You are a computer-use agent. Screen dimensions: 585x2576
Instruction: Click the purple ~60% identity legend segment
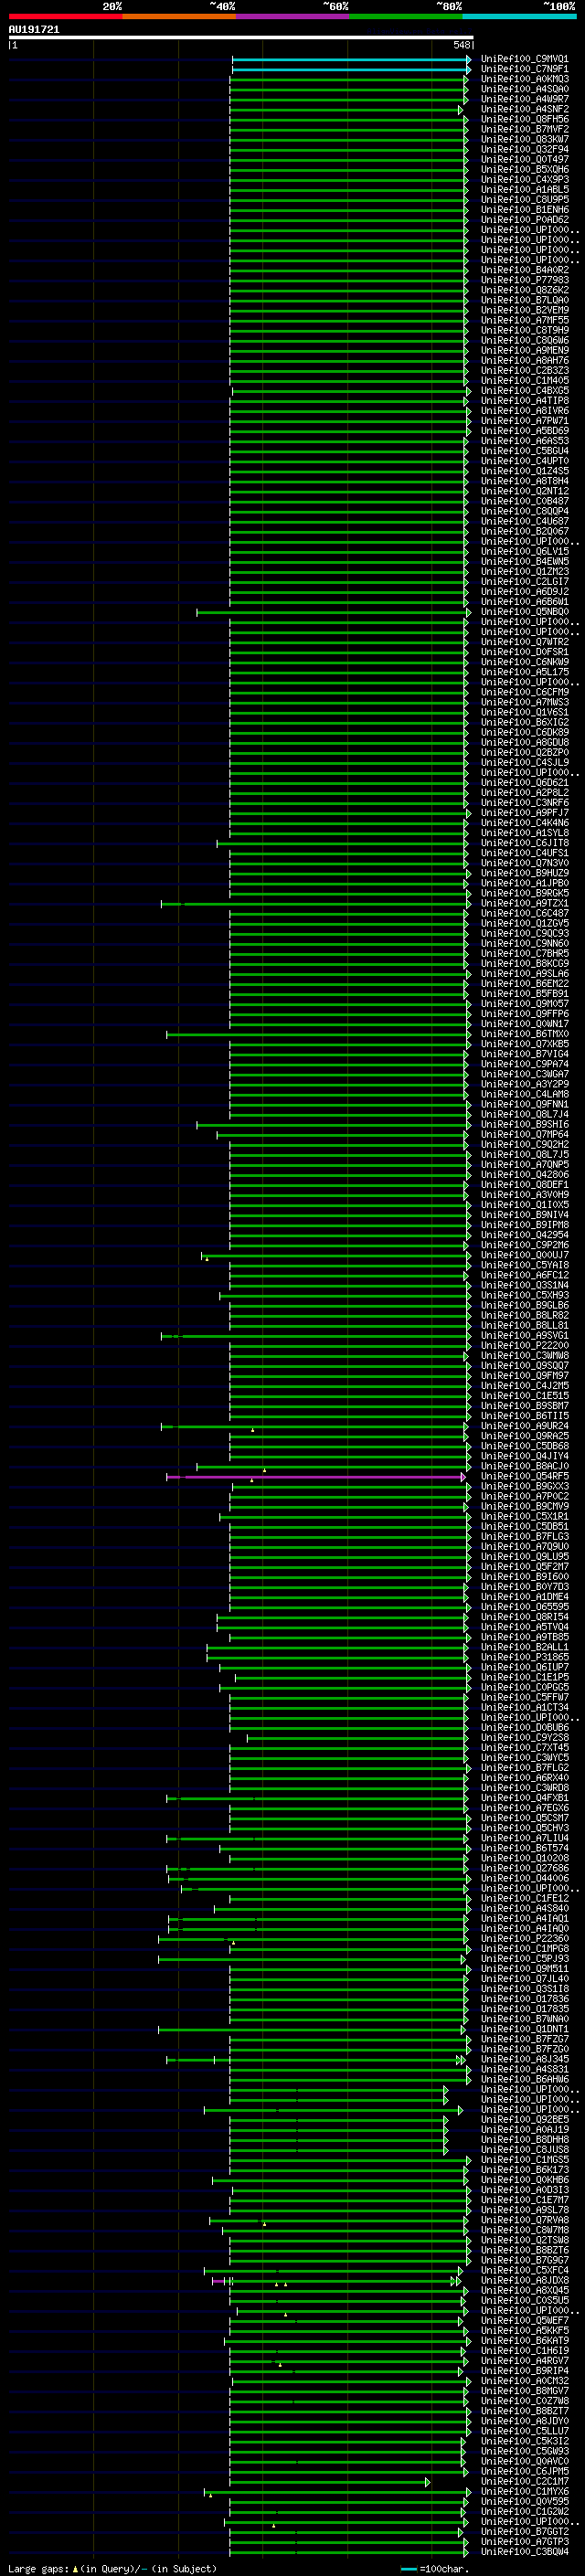pos(292,16)
